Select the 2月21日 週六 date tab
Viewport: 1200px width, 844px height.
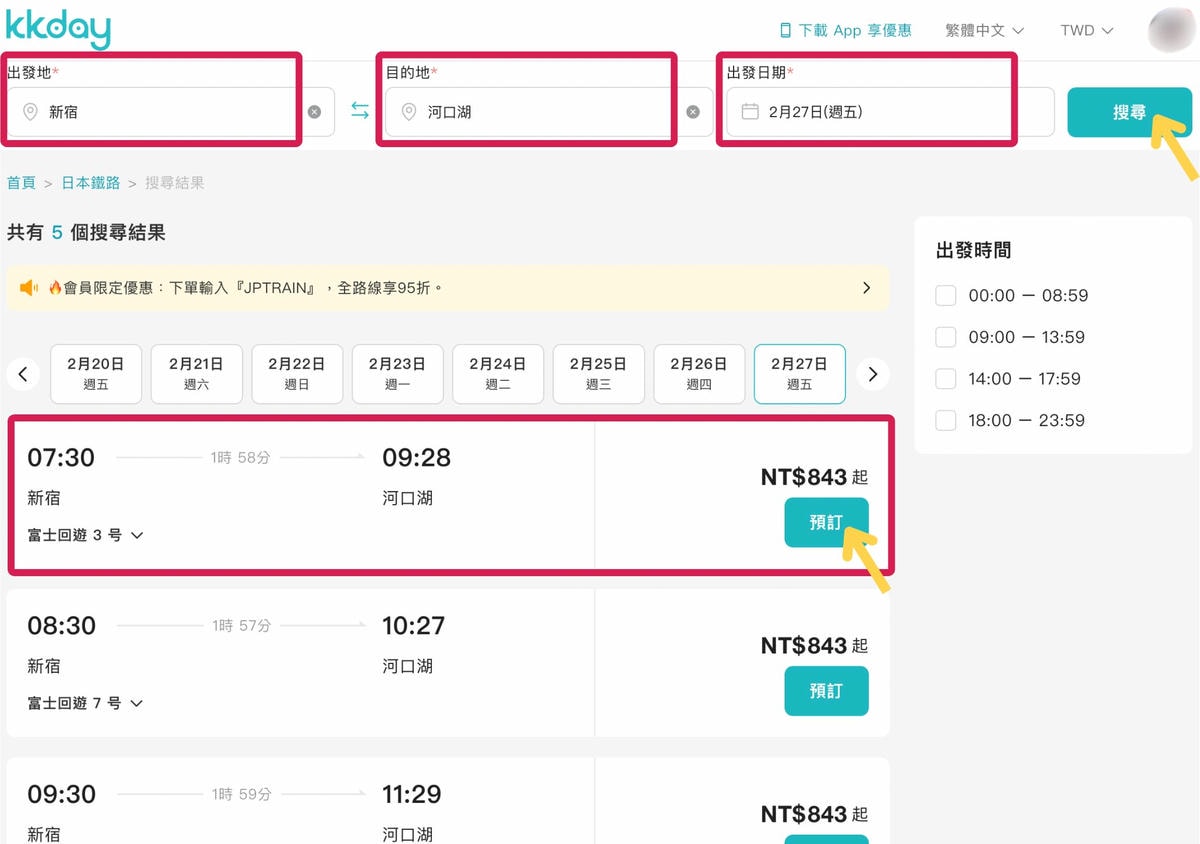pyautogui.click(x=196, y=374)
